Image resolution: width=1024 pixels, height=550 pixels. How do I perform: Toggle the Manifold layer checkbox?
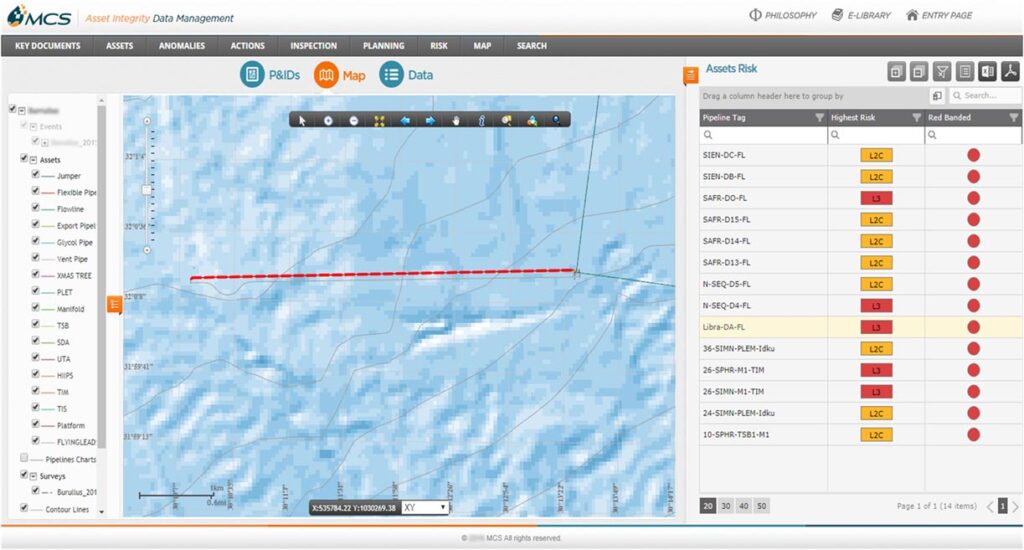36,309
